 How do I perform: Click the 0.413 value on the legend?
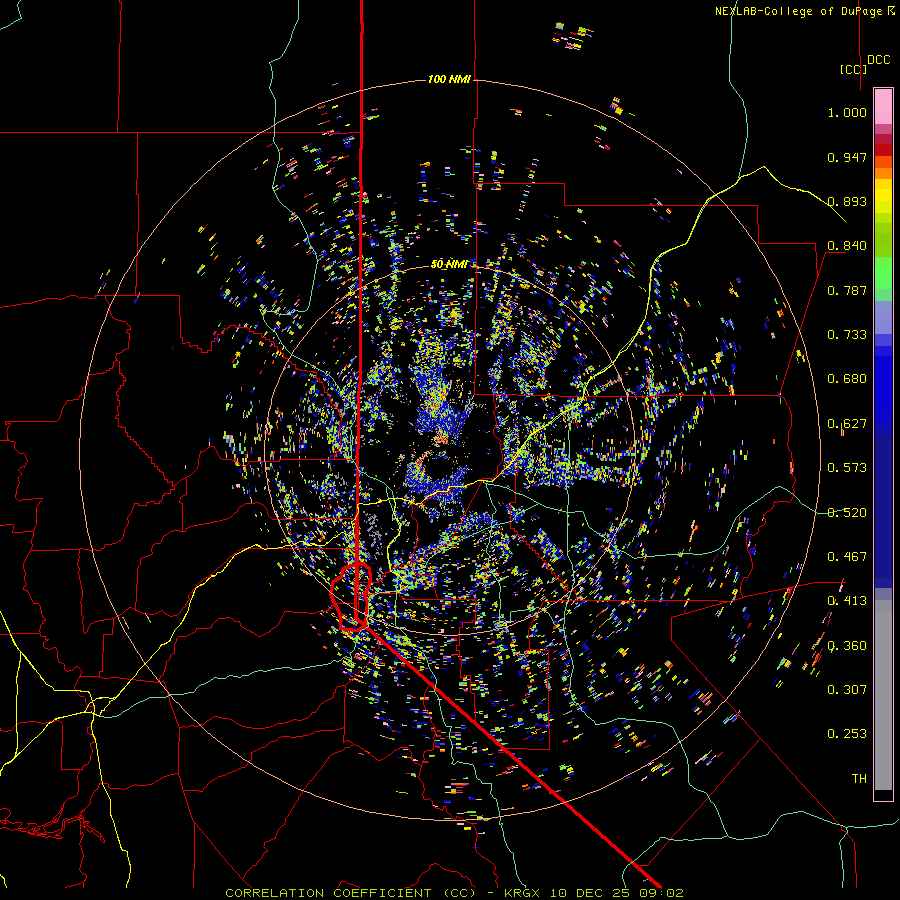[x=847, y=601]
